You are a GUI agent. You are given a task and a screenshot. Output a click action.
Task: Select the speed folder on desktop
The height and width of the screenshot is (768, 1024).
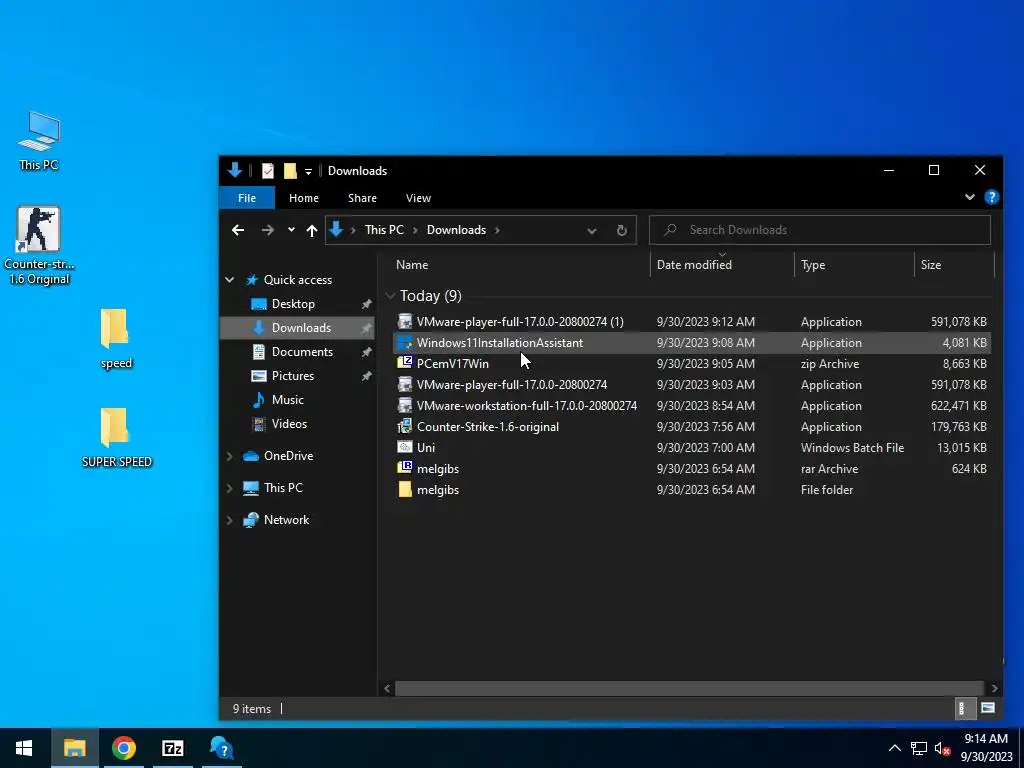(116, 338)
